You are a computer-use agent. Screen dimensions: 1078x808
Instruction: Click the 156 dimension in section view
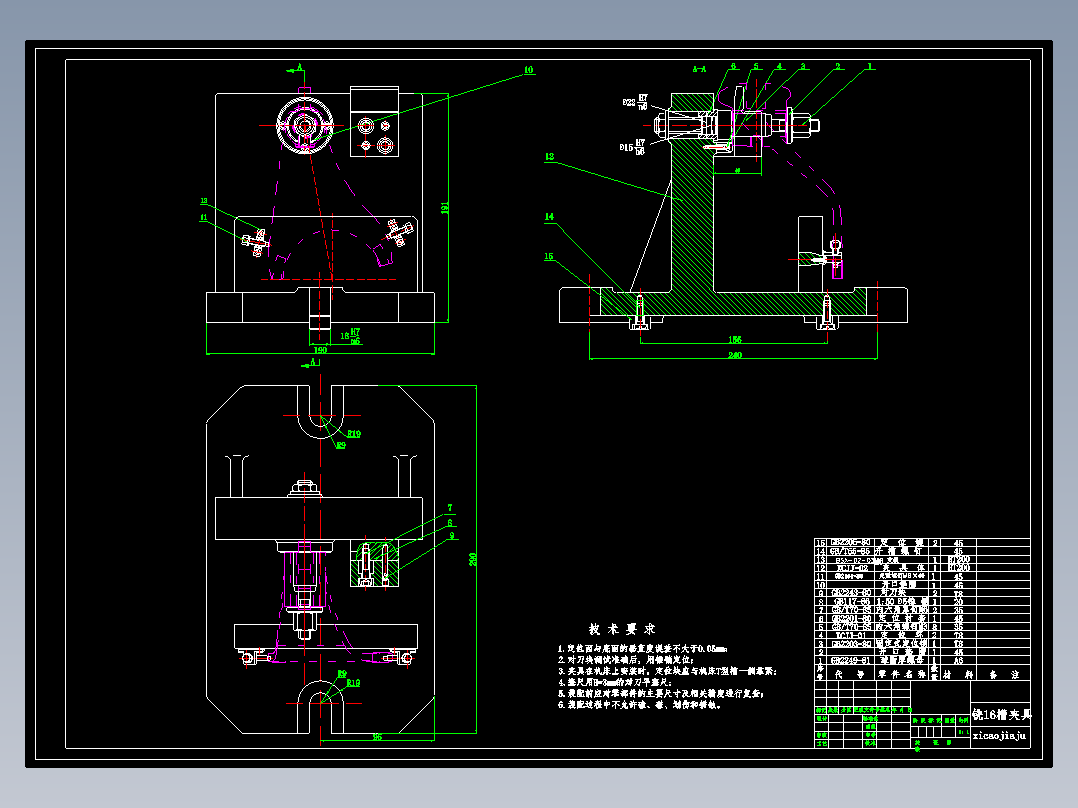click(x=735, y=340)
